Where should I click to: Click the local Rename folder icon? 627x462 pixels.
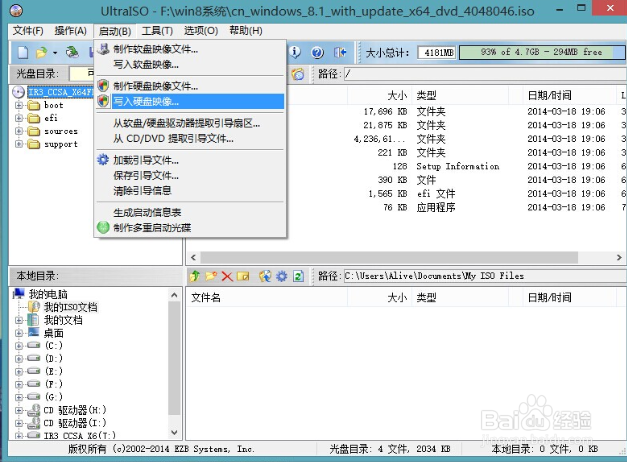[x=243, y=276]
